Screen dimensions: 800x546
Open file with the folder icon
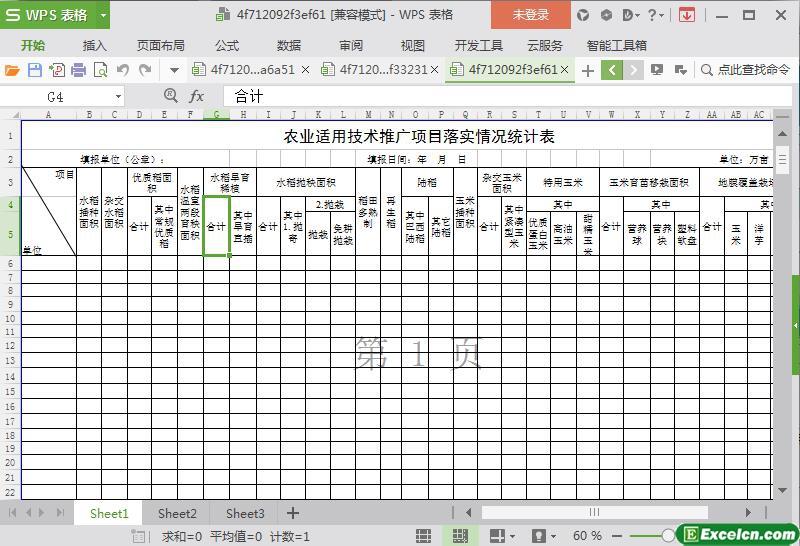[x=12, y=69]
